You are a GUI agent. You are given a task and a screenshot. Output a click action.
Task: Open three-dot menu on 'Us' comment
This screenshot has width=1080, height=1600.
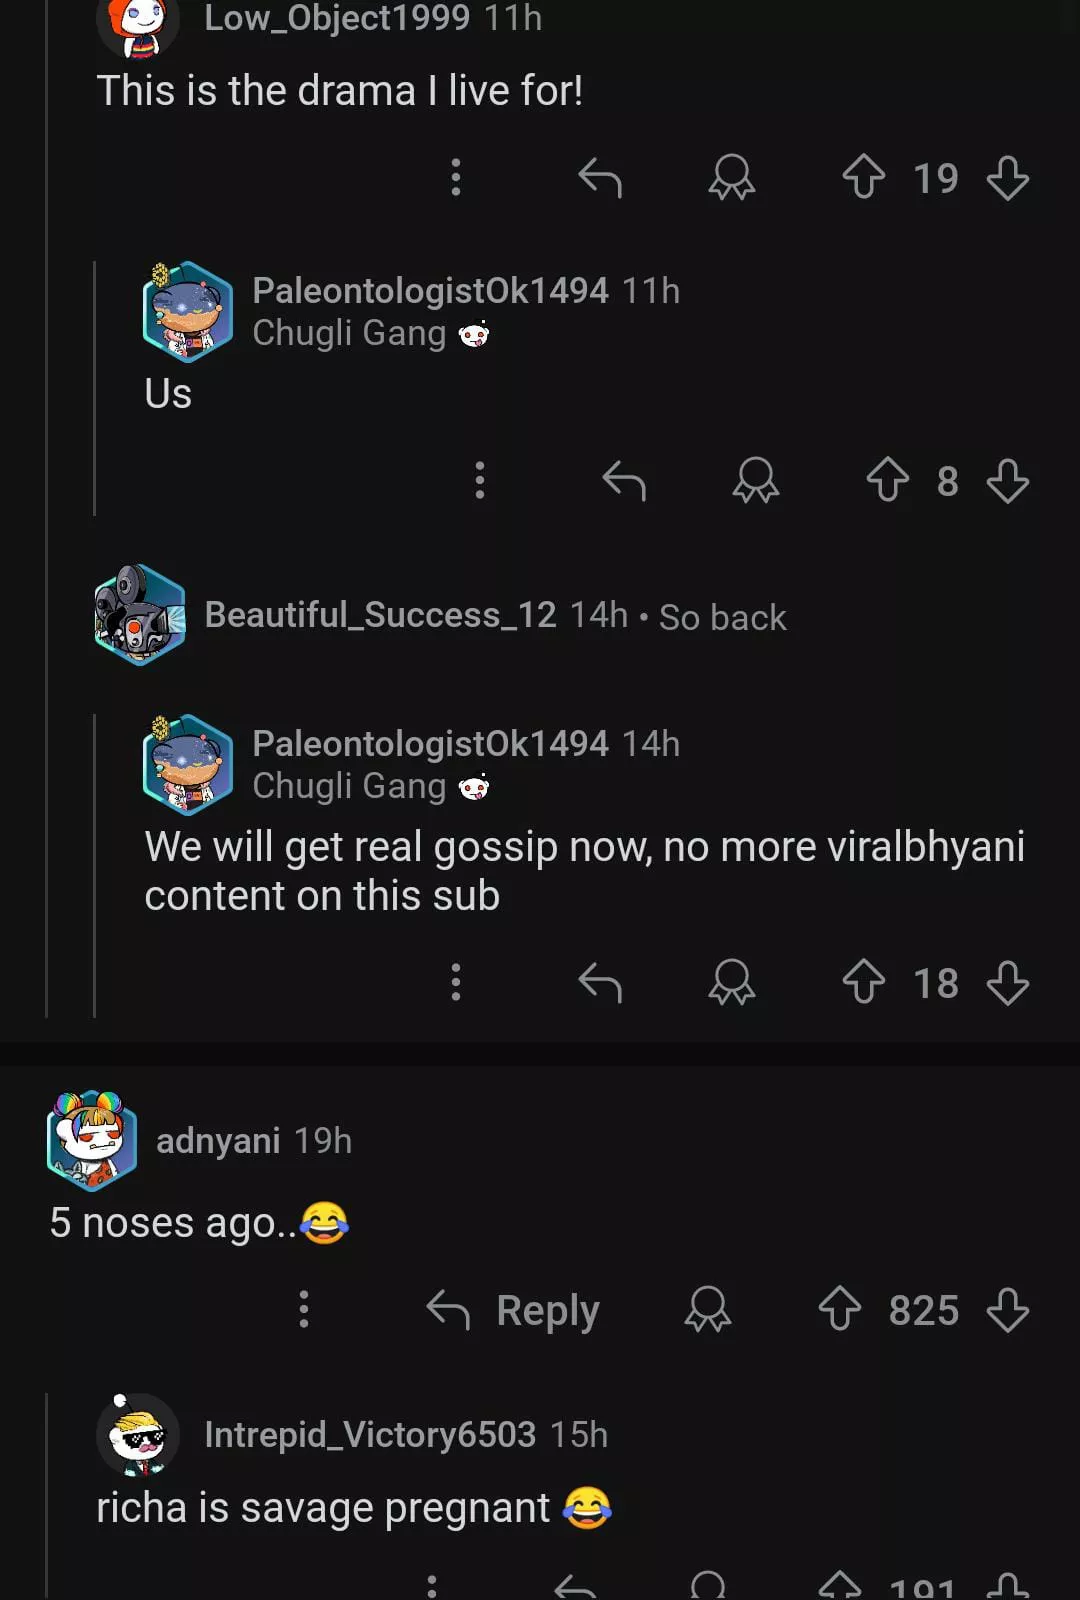[480, 481]
